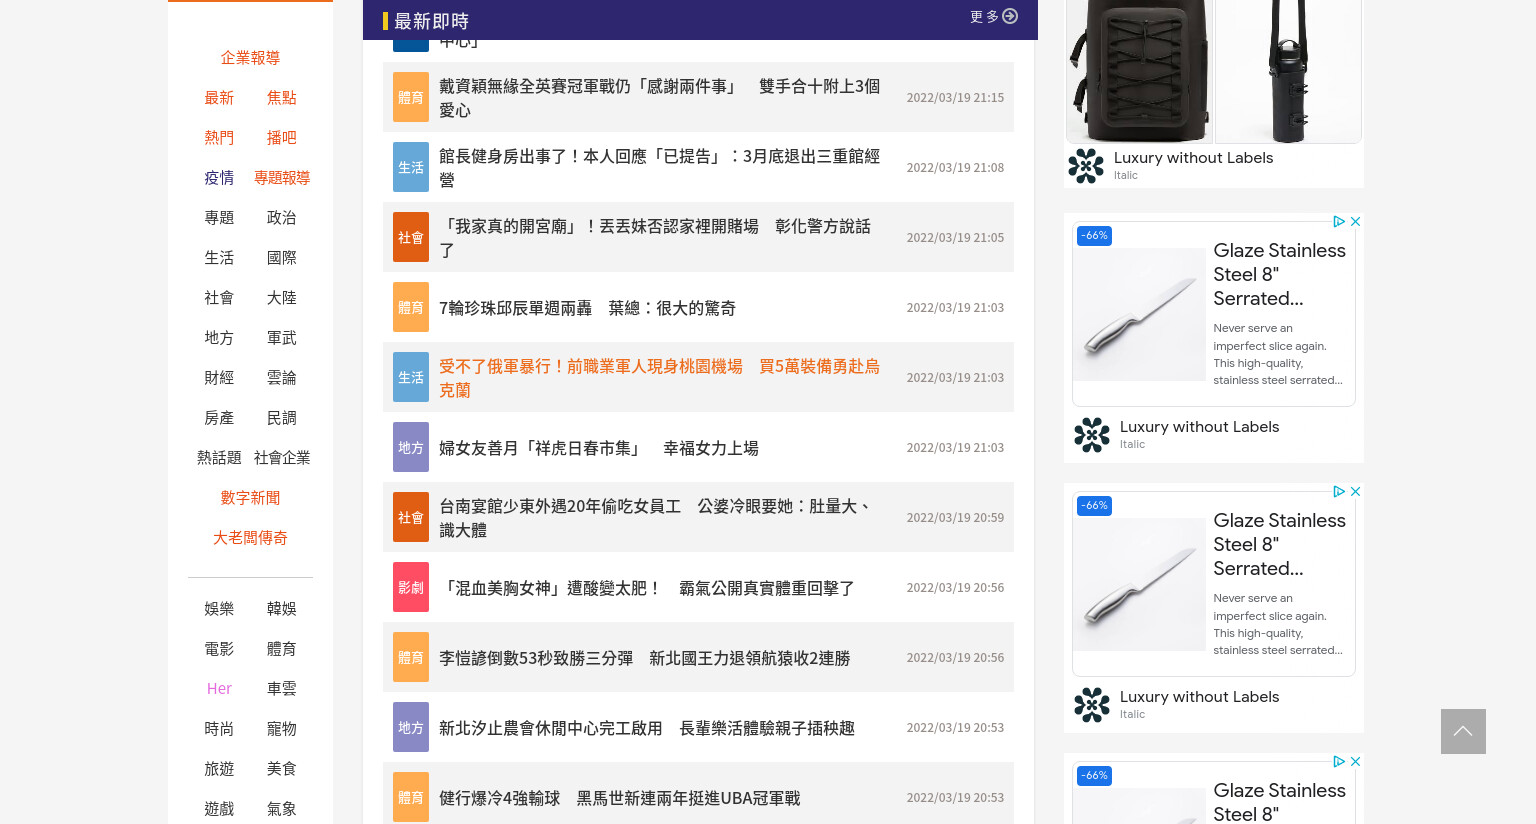Open 財經 news category
This screenshot has width=1536, height=824.
pyautogui.click(x=219, y=378)
